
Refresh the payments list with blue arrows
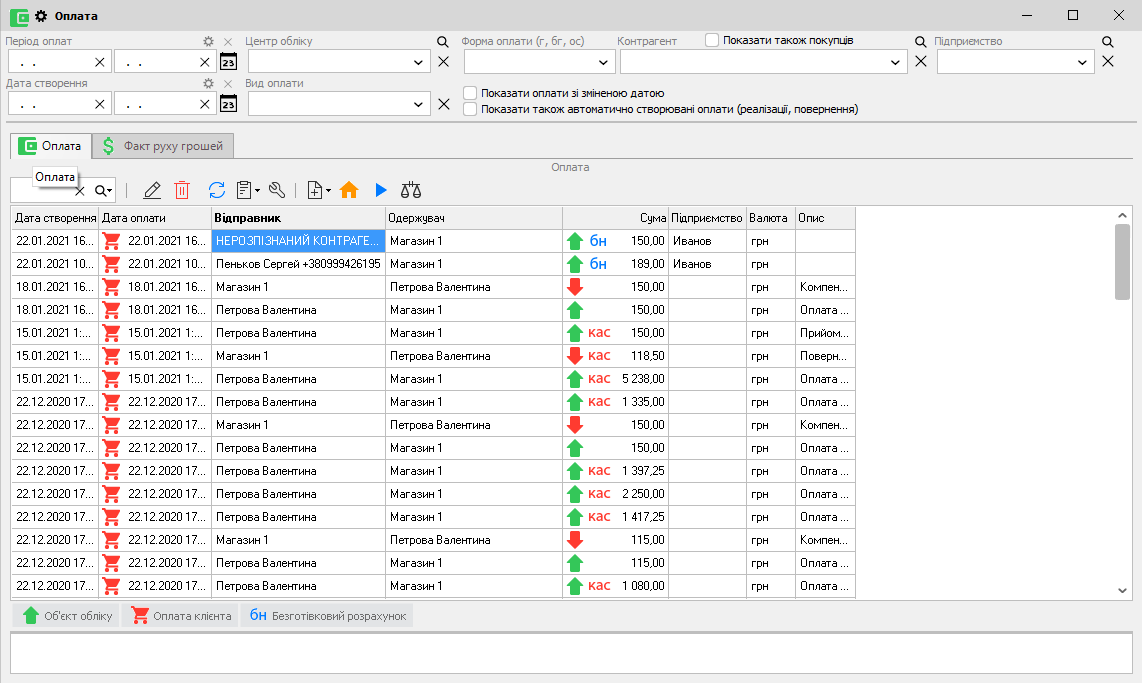click(x=217, y=190)
